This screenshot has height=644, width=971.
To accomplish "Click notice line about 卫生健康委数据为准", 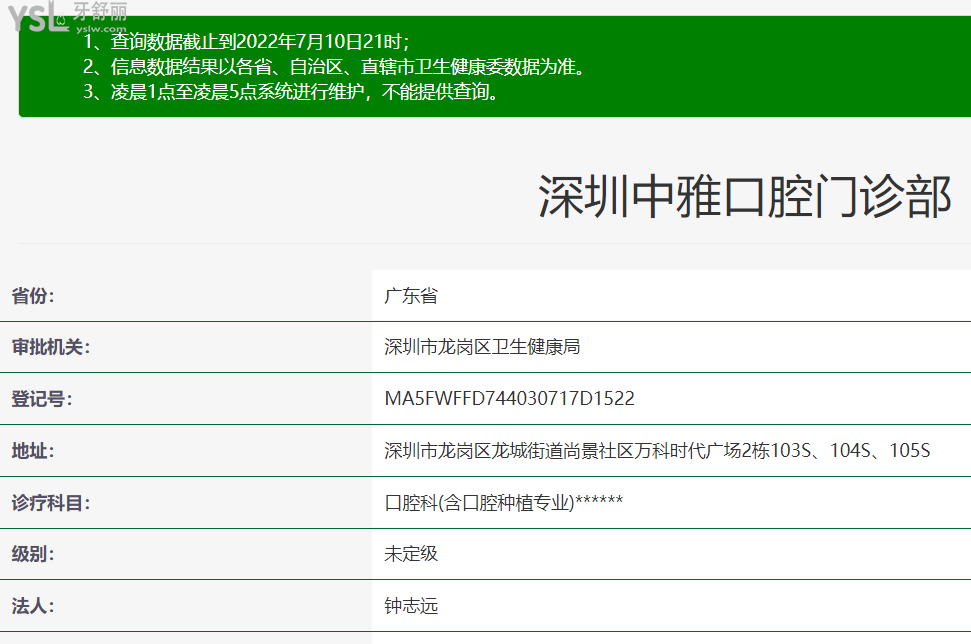I will click(x=334, y=67).
